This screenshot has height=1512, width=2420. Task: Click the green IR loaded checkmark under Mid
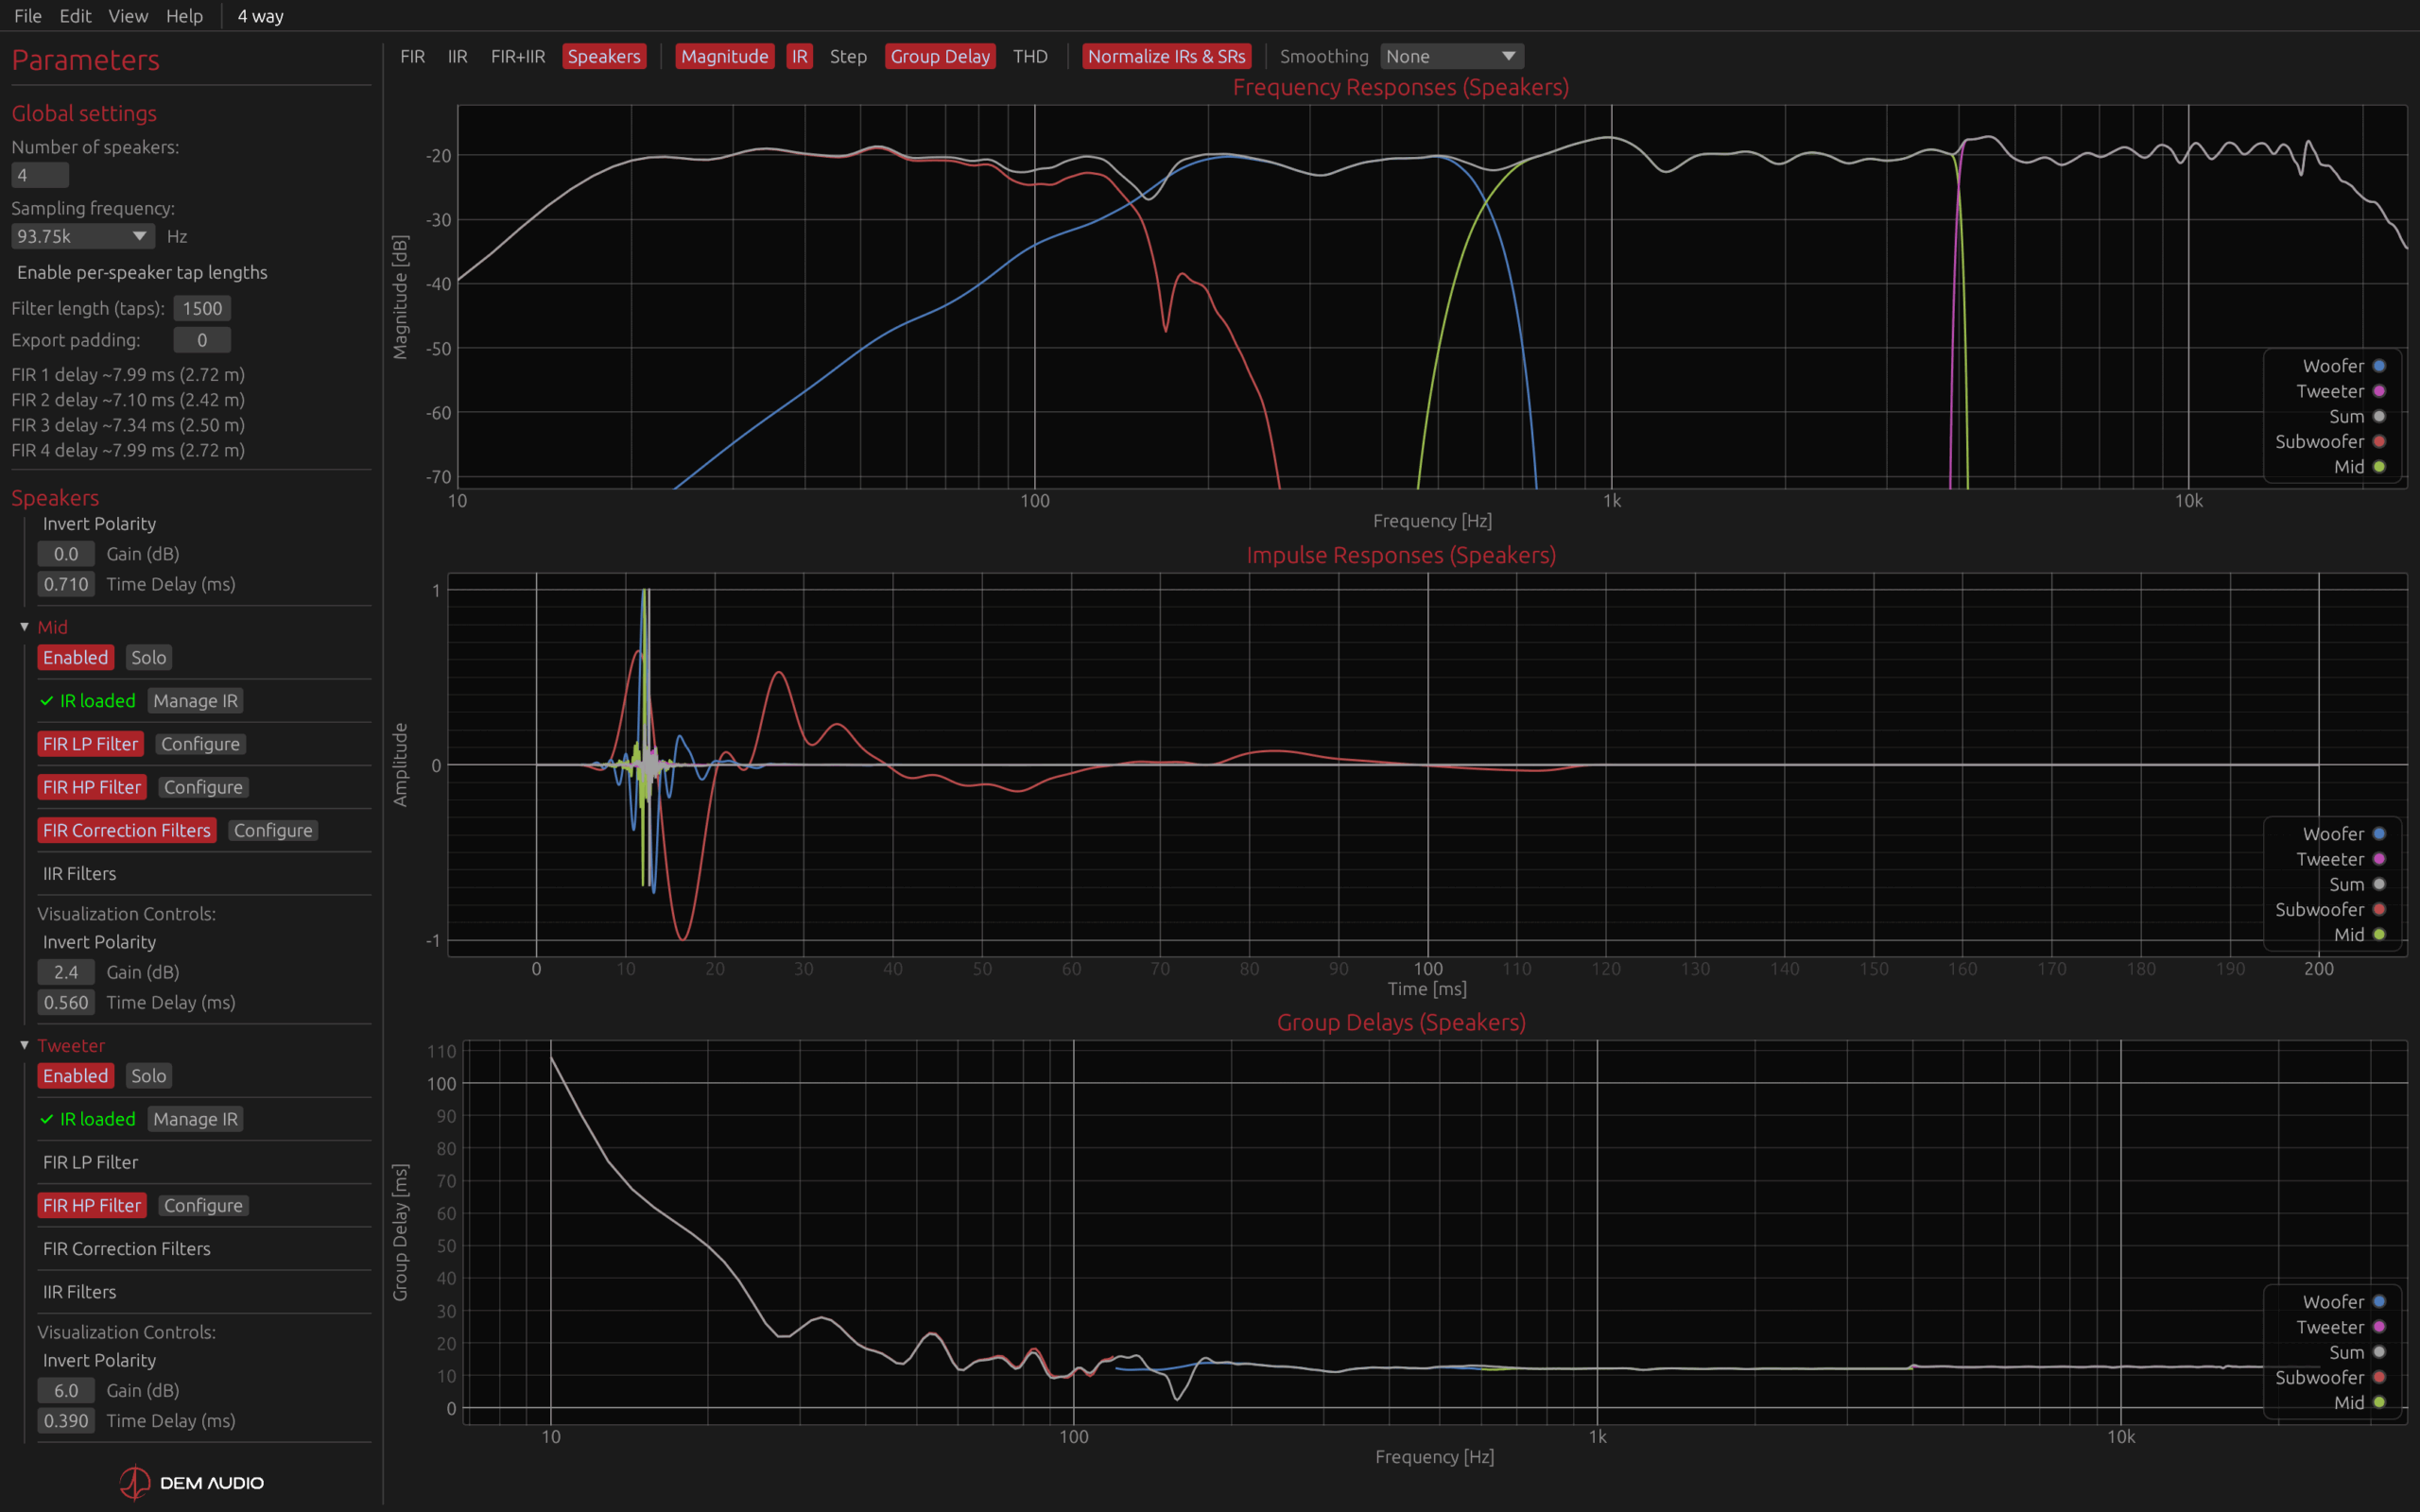click(46, 701)
